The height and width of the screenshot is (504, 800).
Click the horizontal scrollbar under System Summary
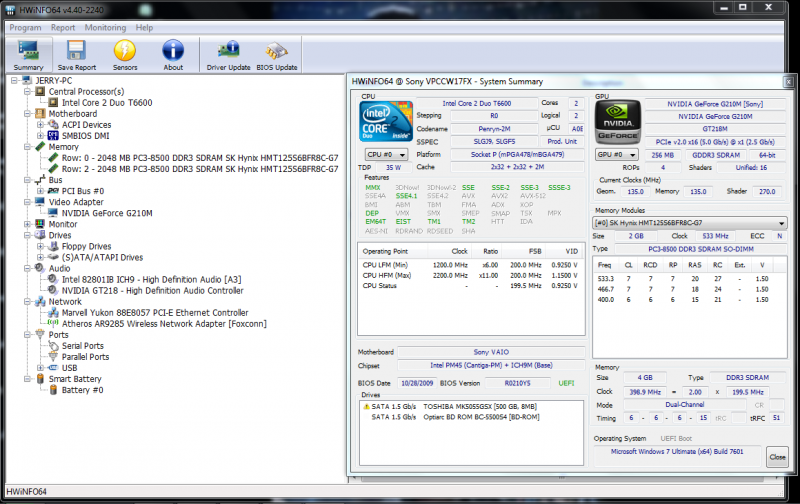[561, 478]
